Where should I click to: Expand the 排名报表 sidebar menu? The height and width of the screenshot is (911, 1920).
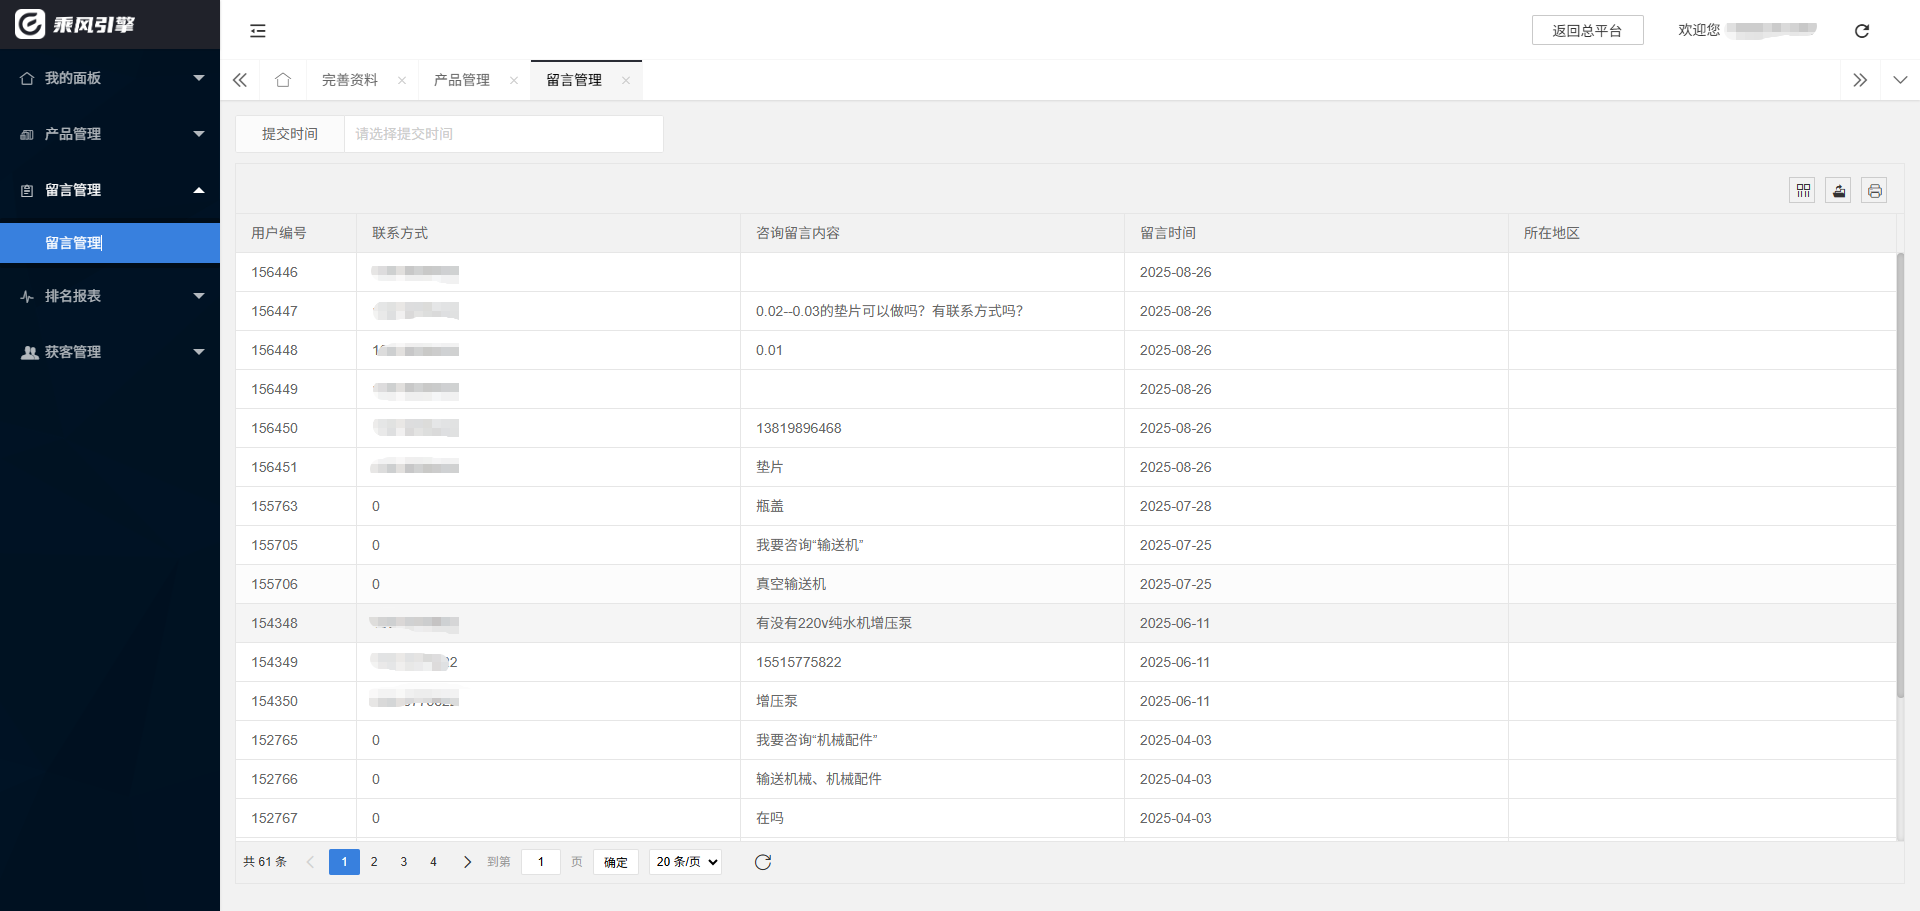coord(110,296)
